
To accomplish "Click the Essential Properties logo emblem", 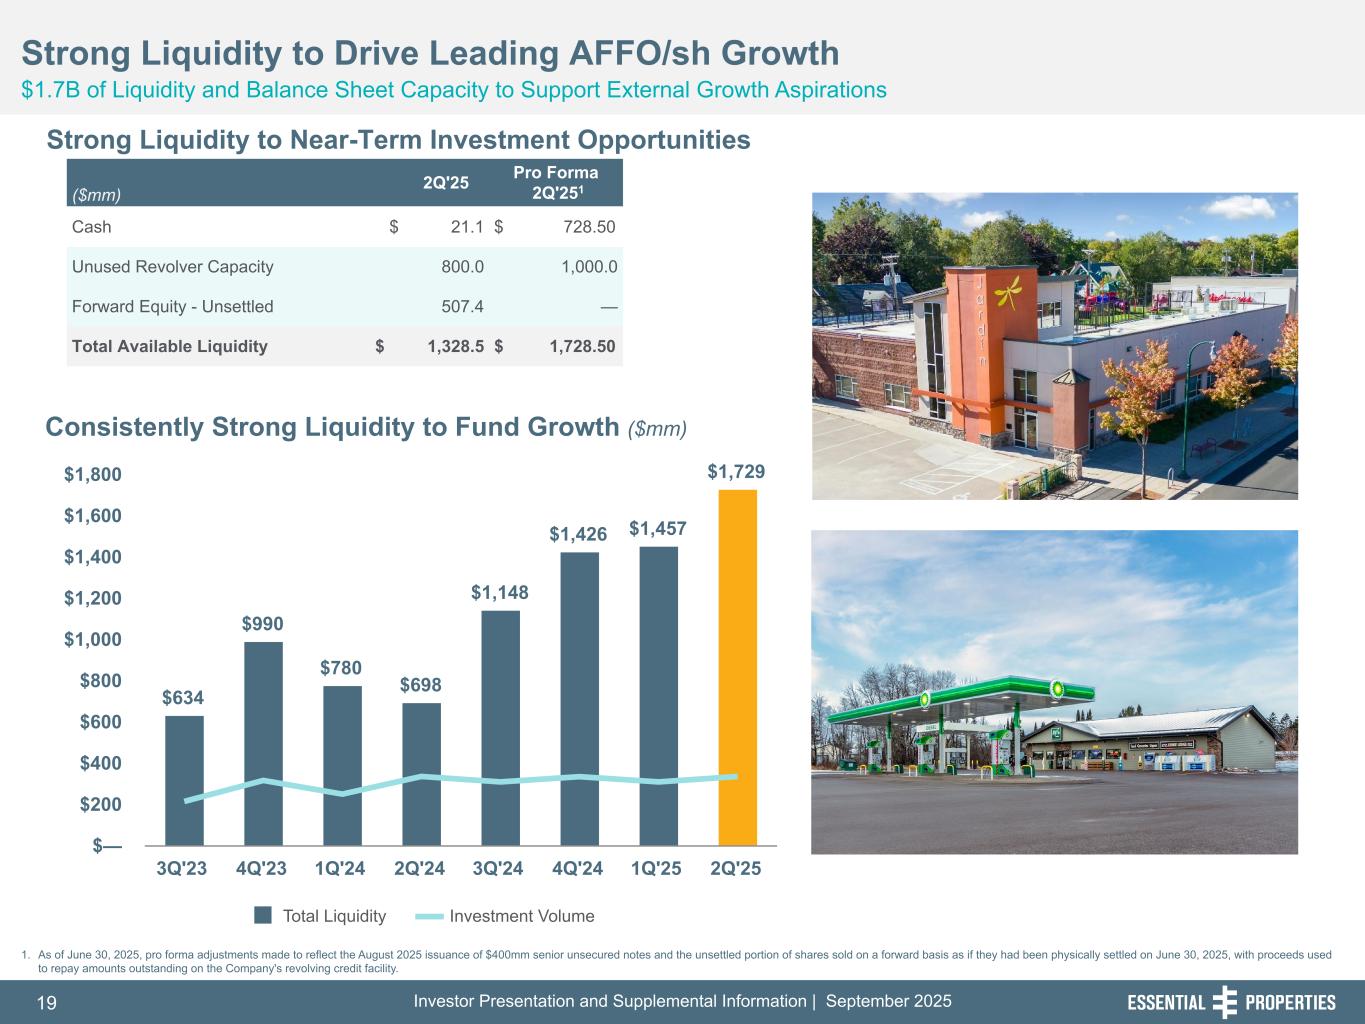I will 1225,1002.
